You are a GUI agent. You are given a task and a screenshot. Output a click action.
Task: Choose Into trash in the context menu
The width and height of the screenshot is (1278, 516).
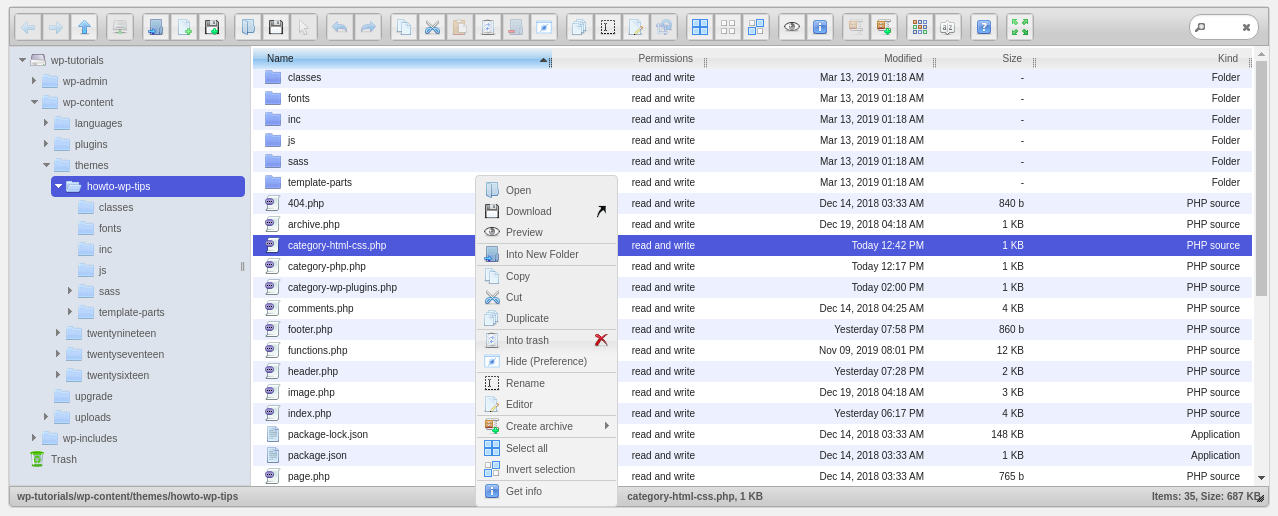[546, 340]
